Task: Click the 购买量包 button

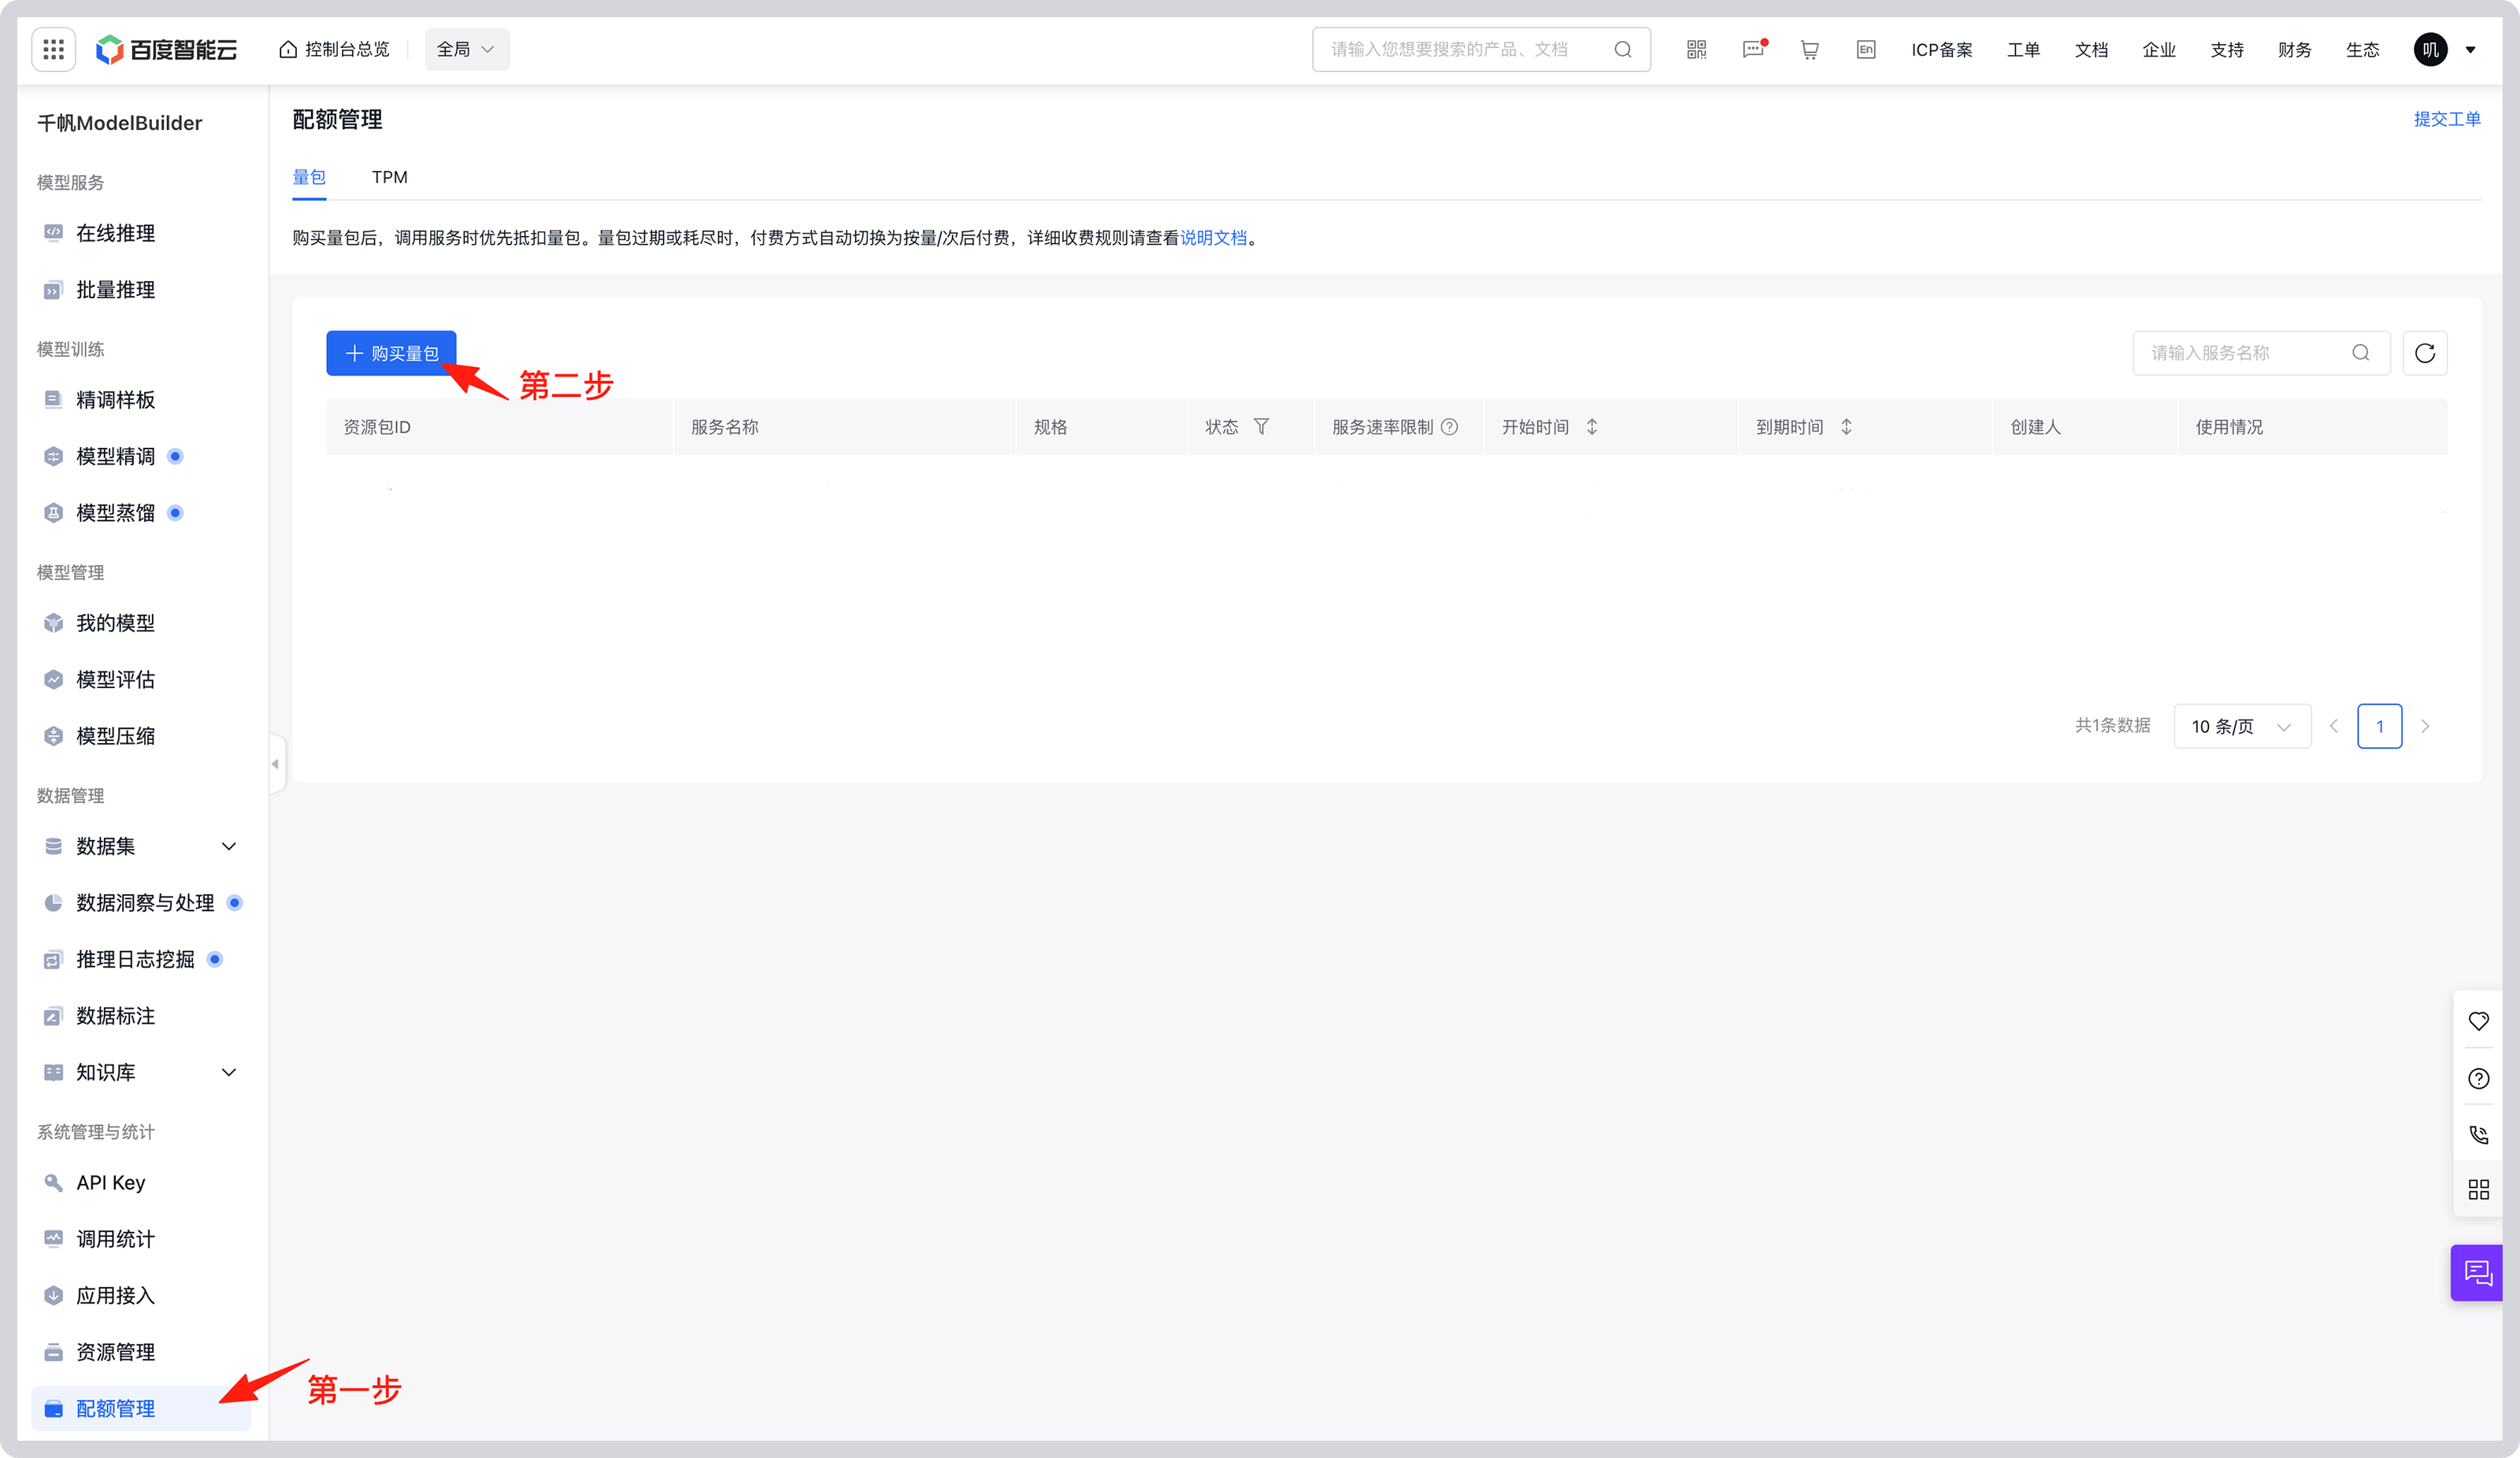Action: click(391, 353)
